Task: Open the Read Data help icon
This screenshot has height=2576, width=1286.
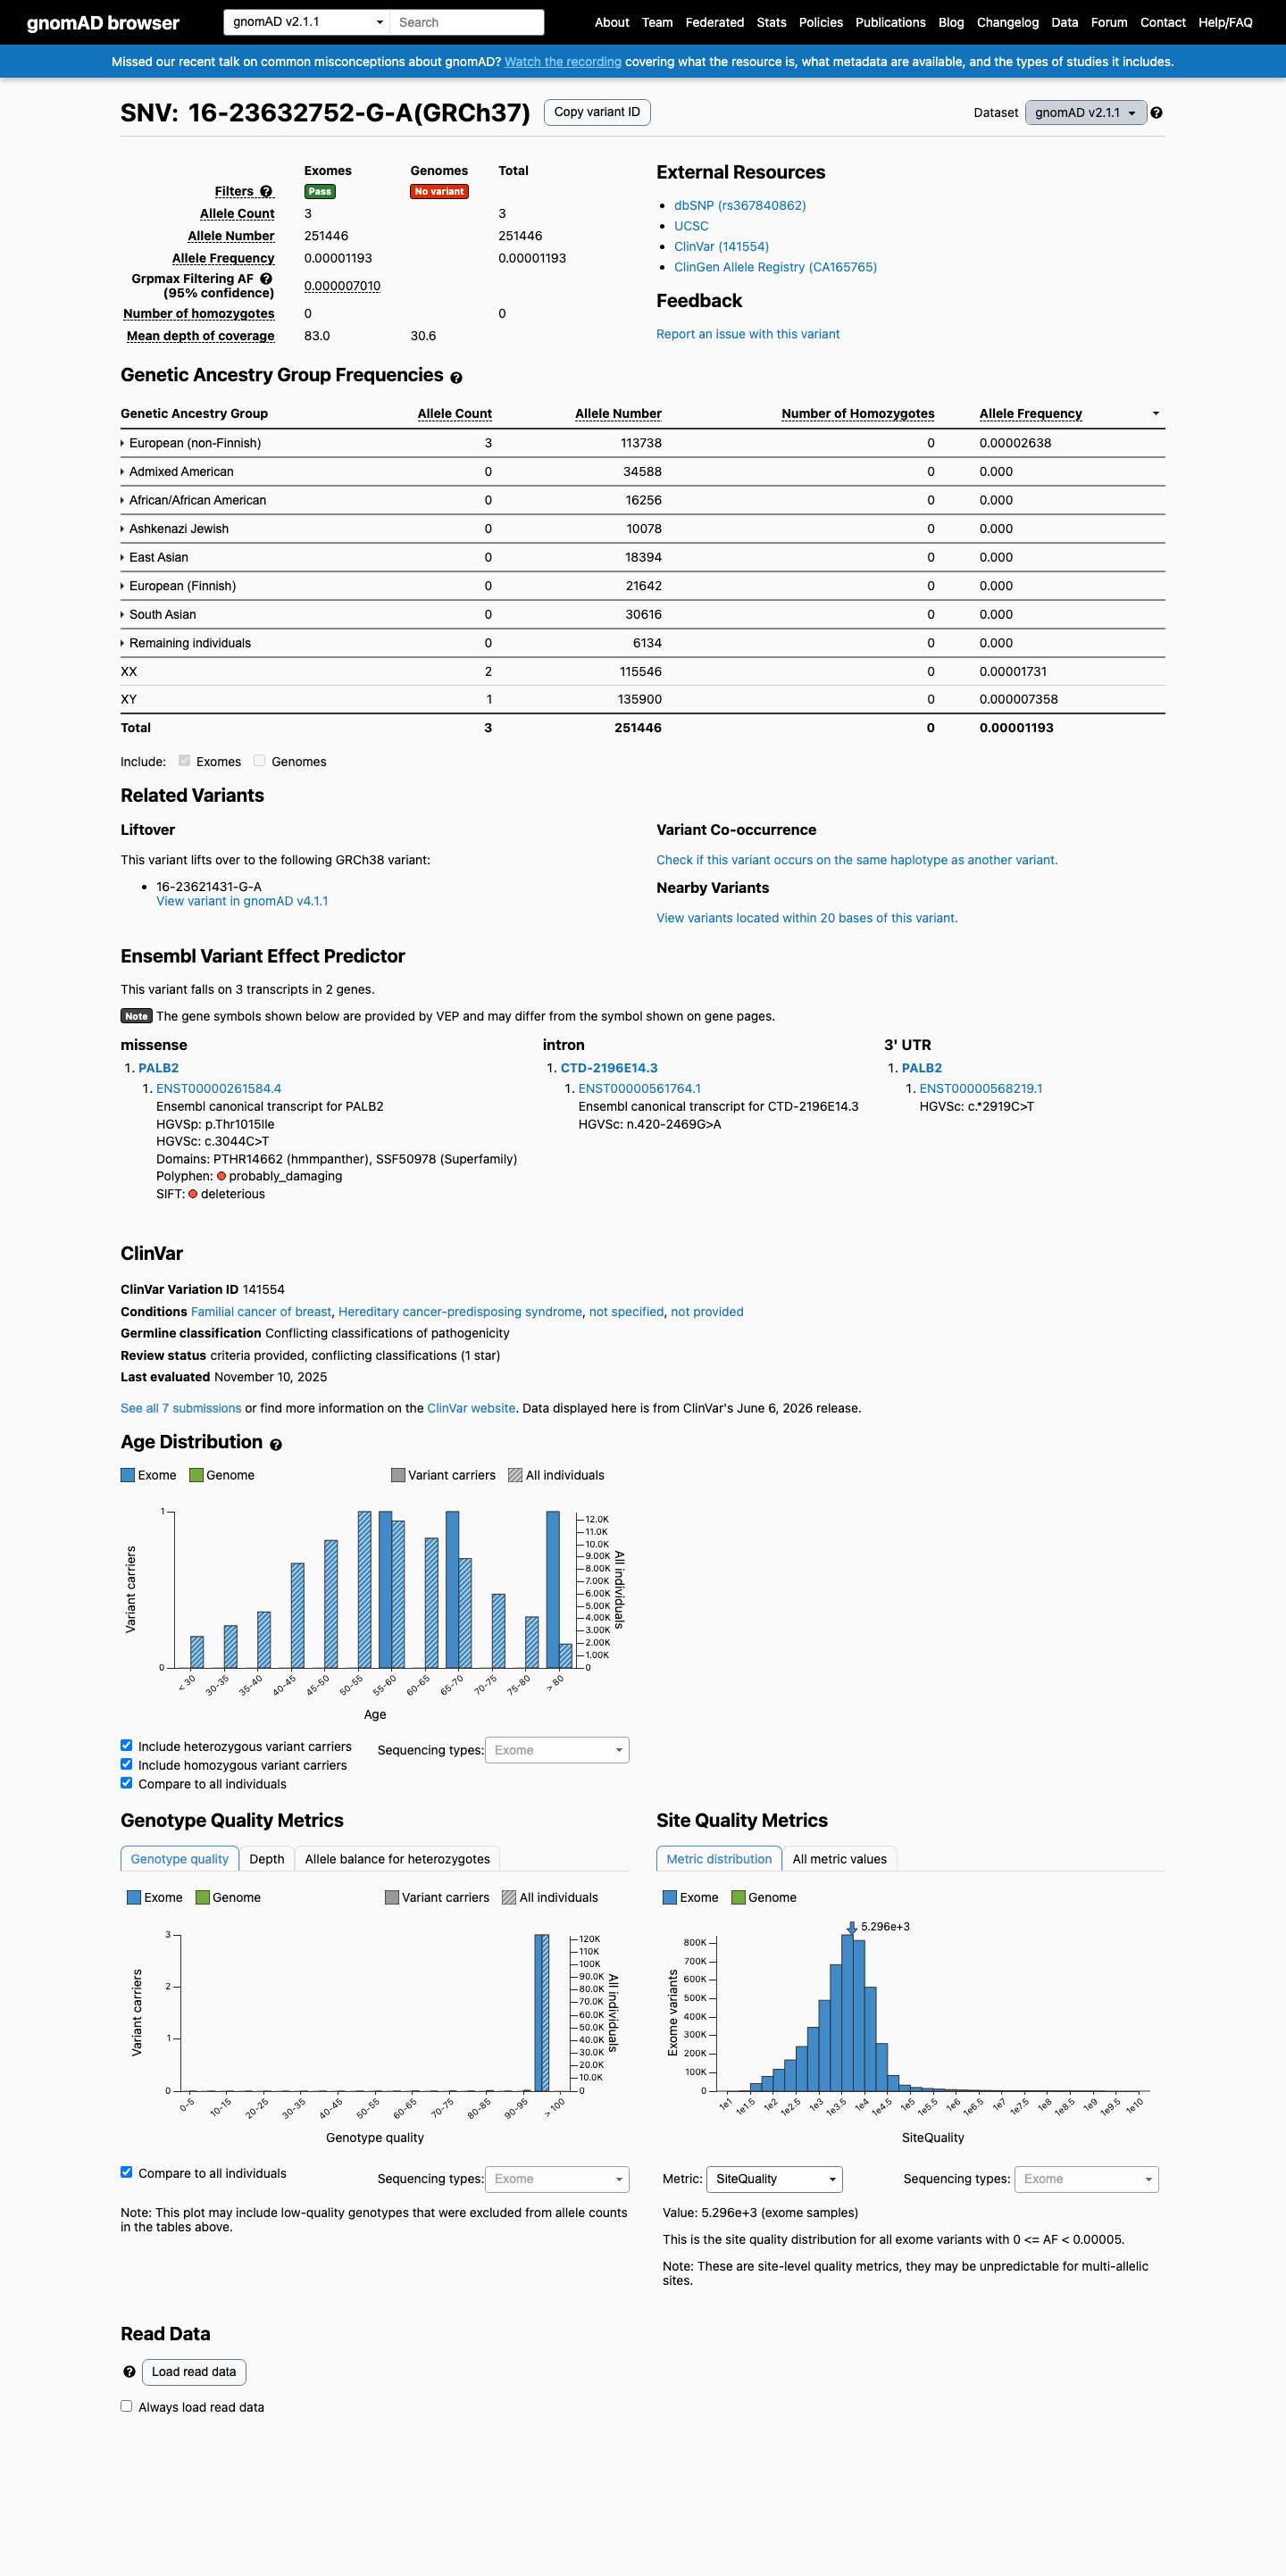Action: pos(129,2372)
